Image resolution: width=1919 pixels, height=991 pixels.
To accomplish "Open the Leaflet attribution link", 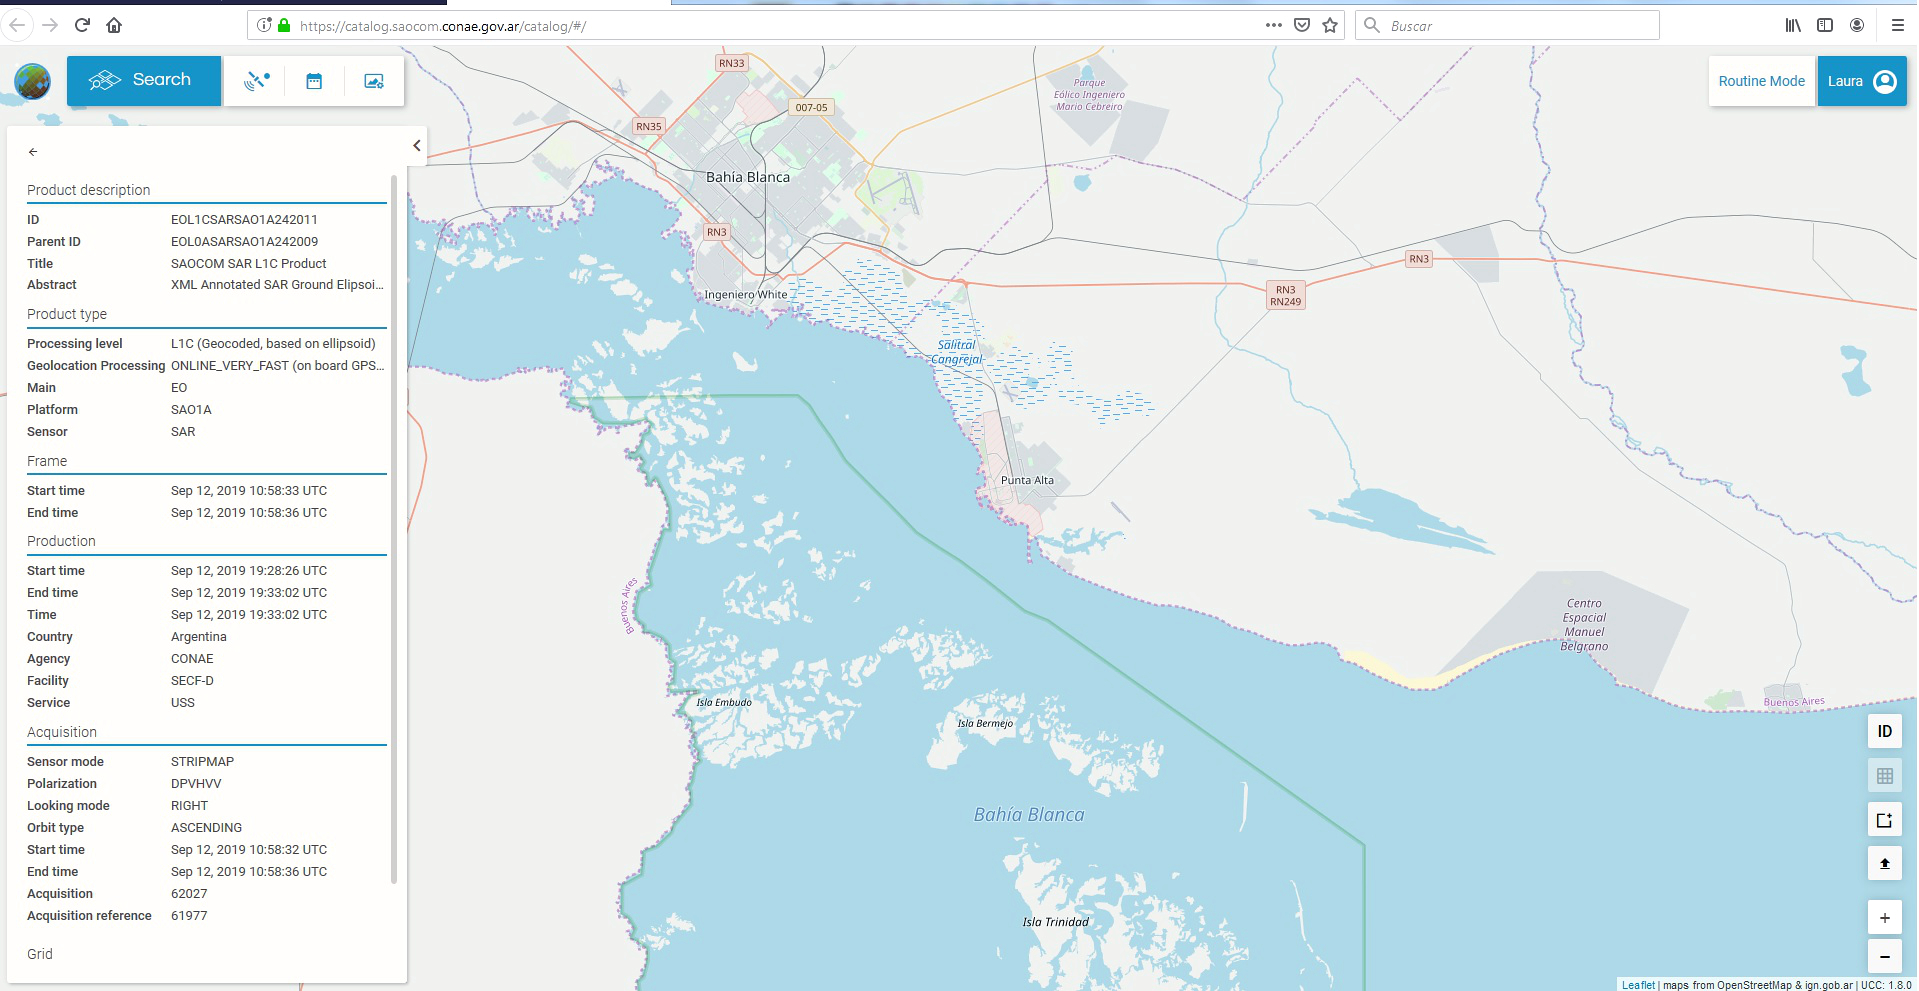I will click(x=1637, y=985).
